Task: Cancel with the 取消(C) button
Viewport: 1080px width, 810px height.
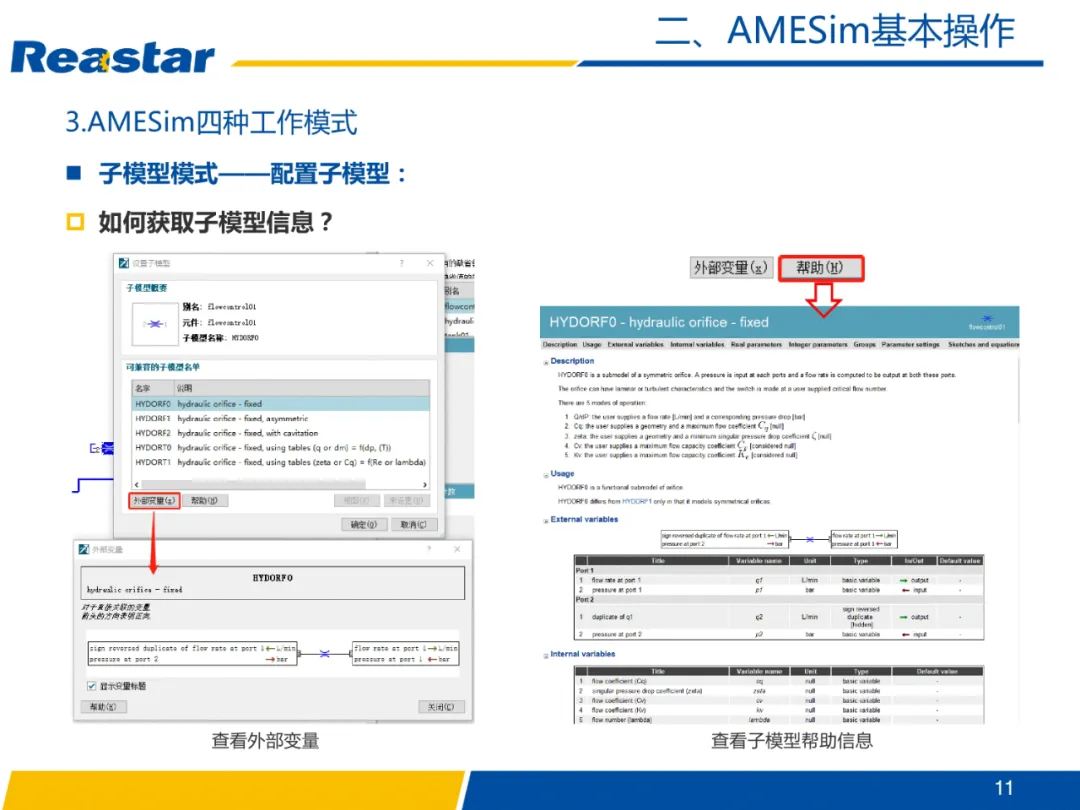Action: tap(413, 524)
